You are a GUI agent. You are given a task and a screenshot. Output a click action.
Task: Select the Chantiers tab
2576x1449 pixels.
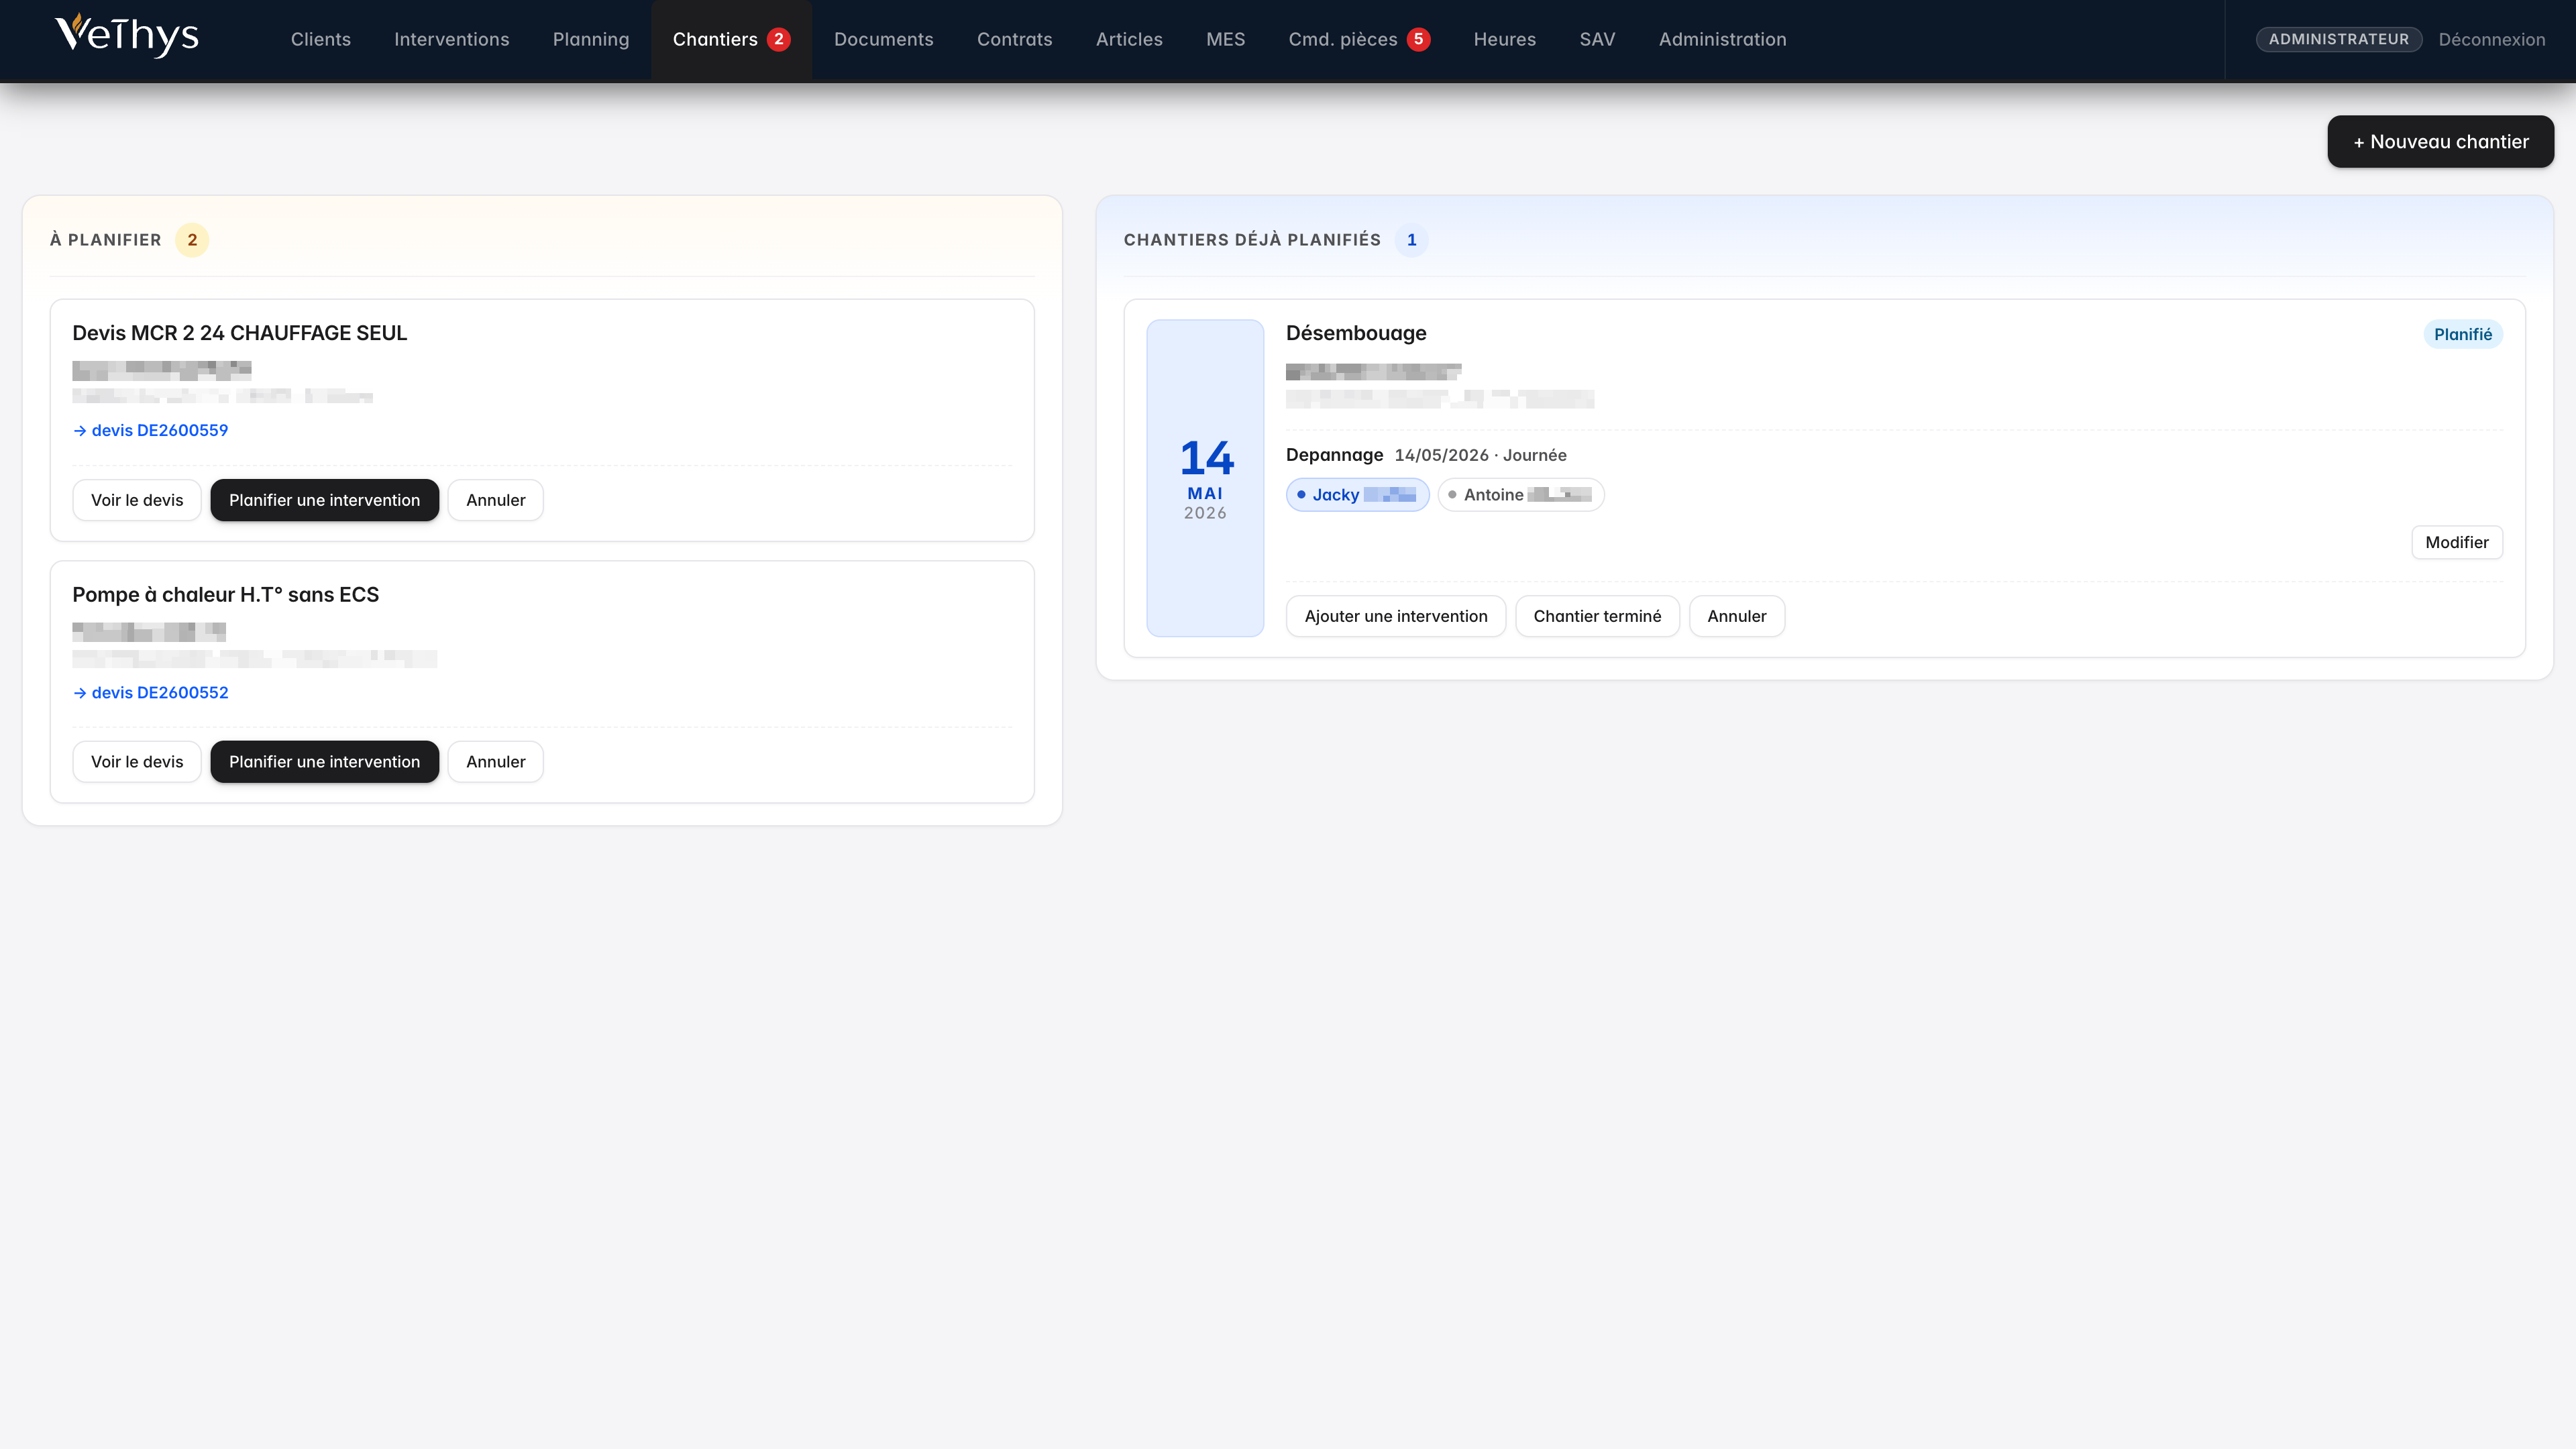tap(731, 39)
